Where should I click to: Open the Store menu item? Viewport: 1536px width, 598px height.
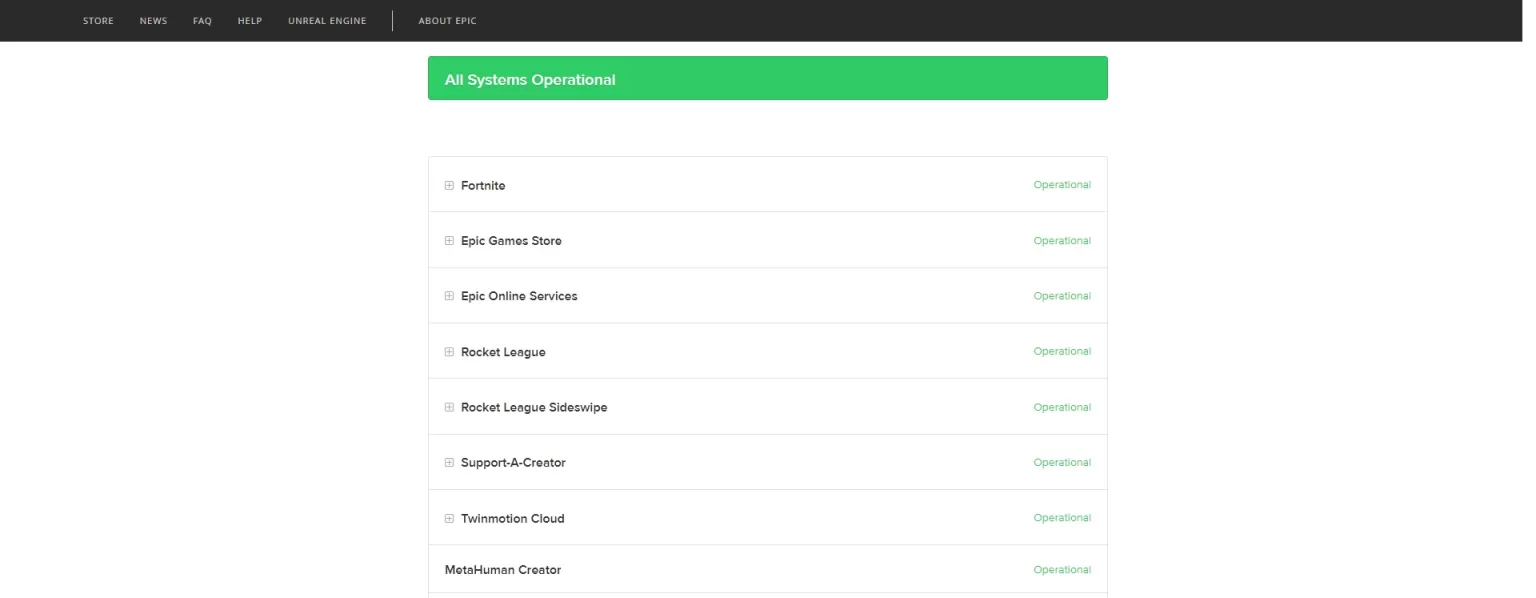(x=98, y=21)
